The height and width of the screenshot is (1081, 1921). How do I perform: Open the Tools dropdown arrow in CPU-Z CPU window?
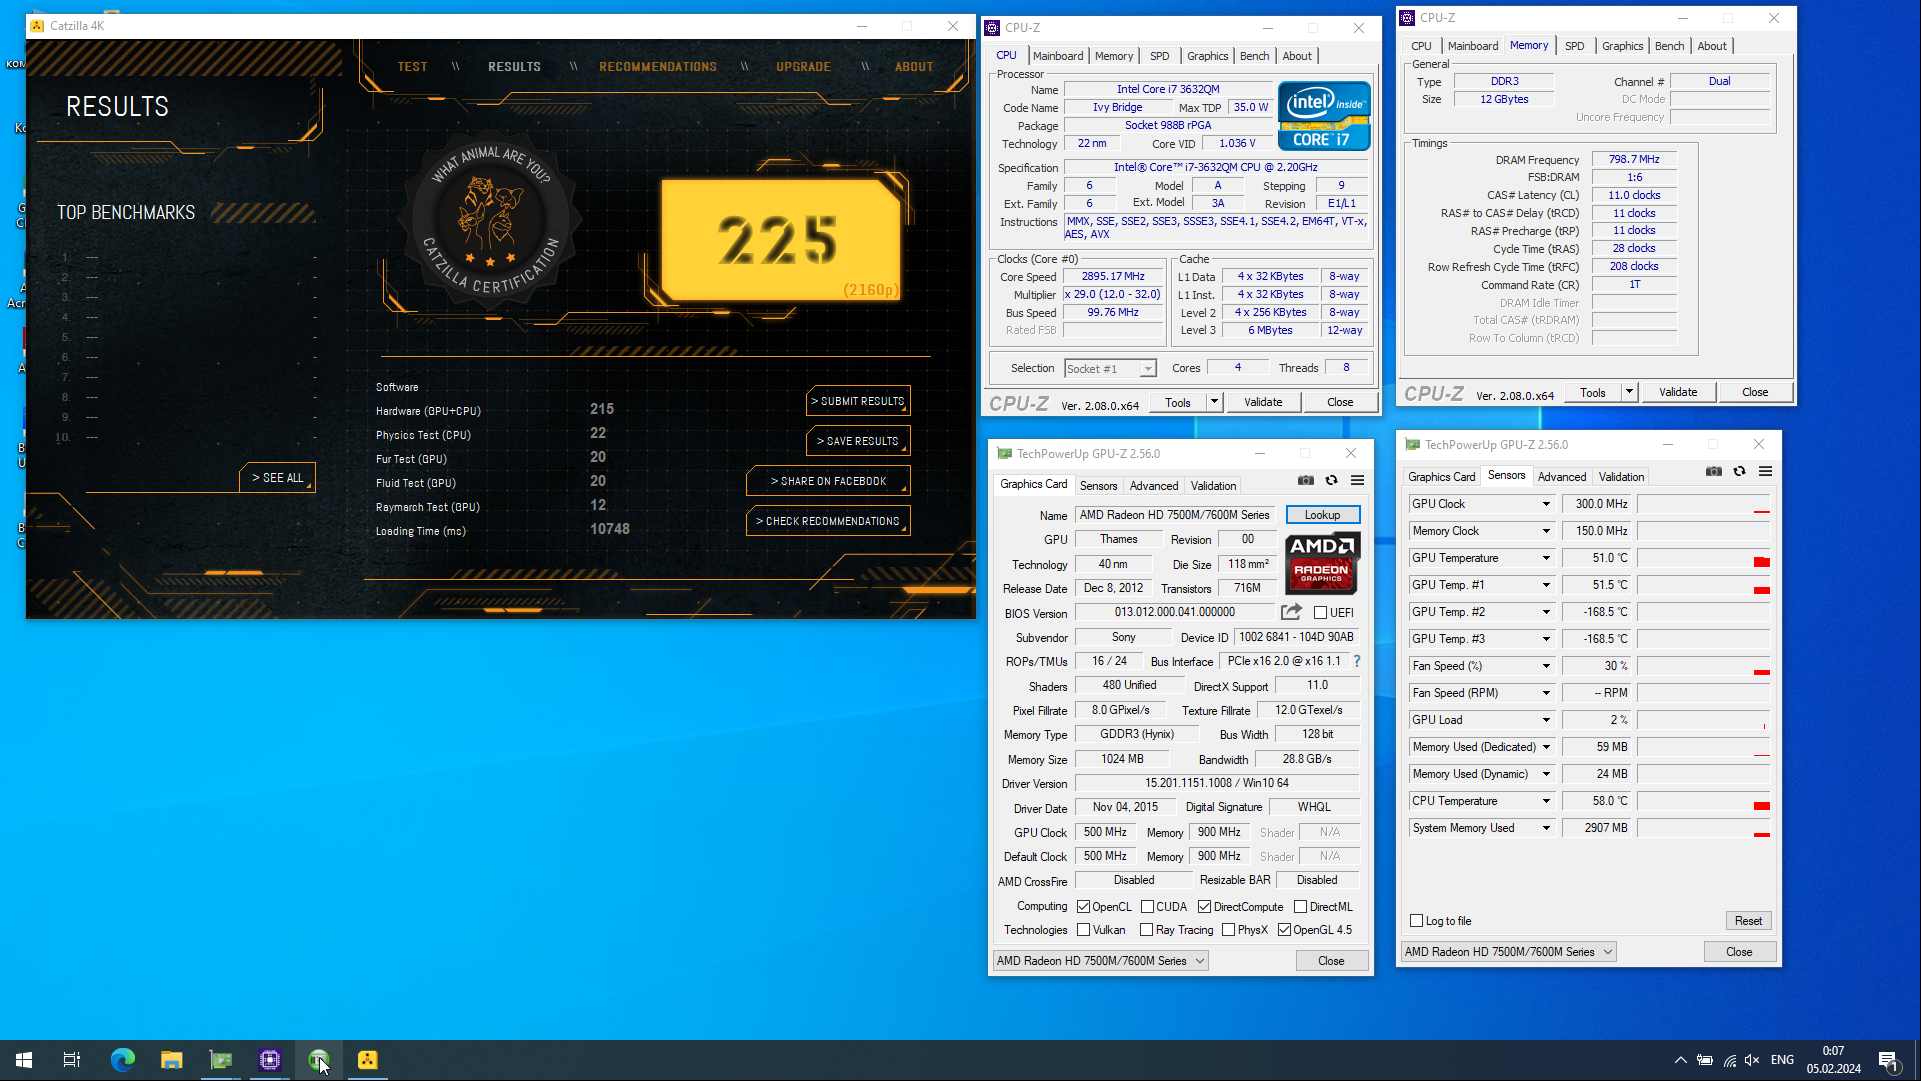[1214, 402]
